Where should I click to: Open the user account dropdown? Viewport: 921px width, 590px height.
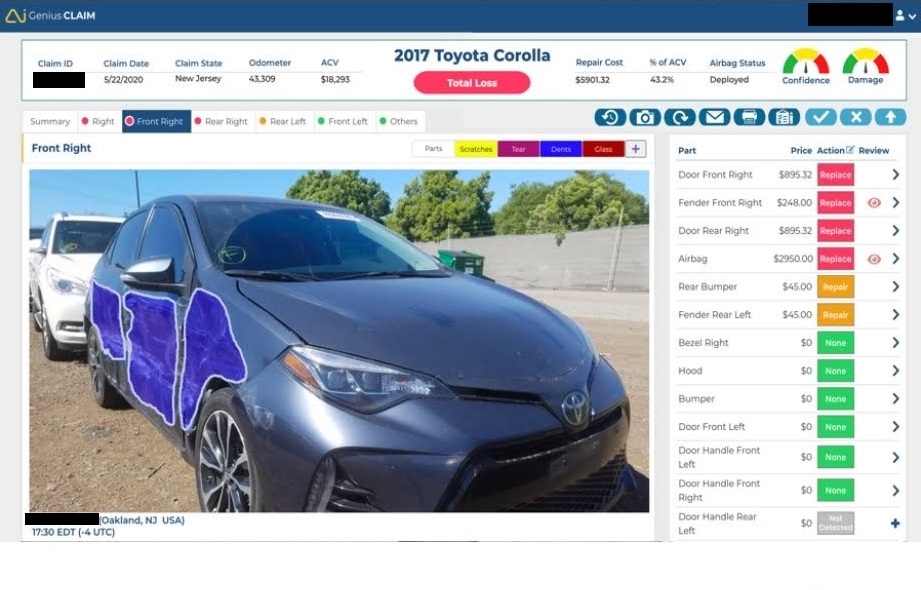click(x=905, y=16)
